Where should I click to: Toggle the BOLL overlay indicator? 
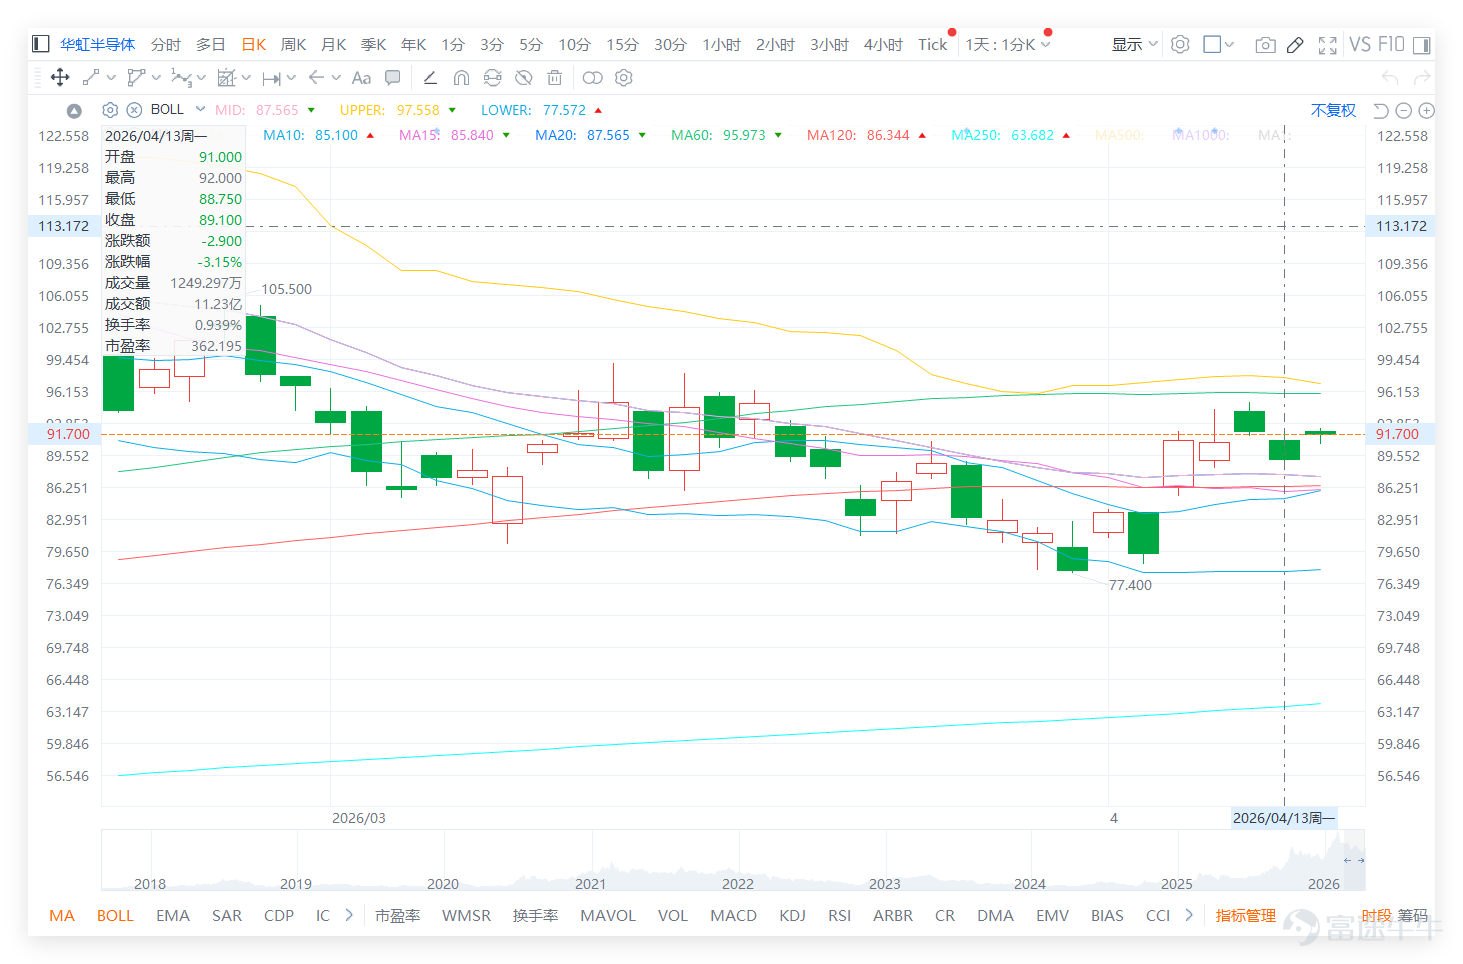tap(115, 915)
